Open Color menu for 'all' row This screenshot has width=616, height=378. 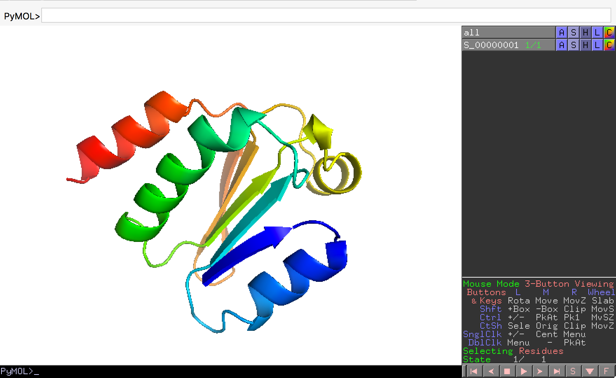pyautogui.click(x=609, y=33)
